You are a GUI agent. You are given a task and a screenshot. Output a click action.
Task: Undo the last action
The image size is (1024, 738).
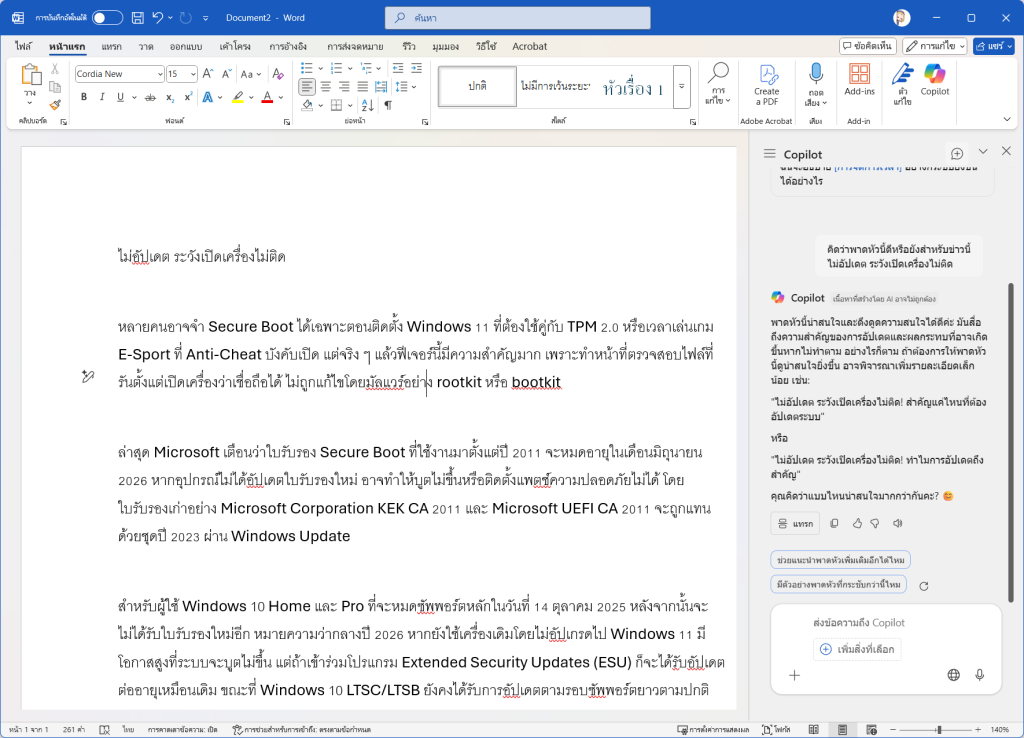point(157,18)
